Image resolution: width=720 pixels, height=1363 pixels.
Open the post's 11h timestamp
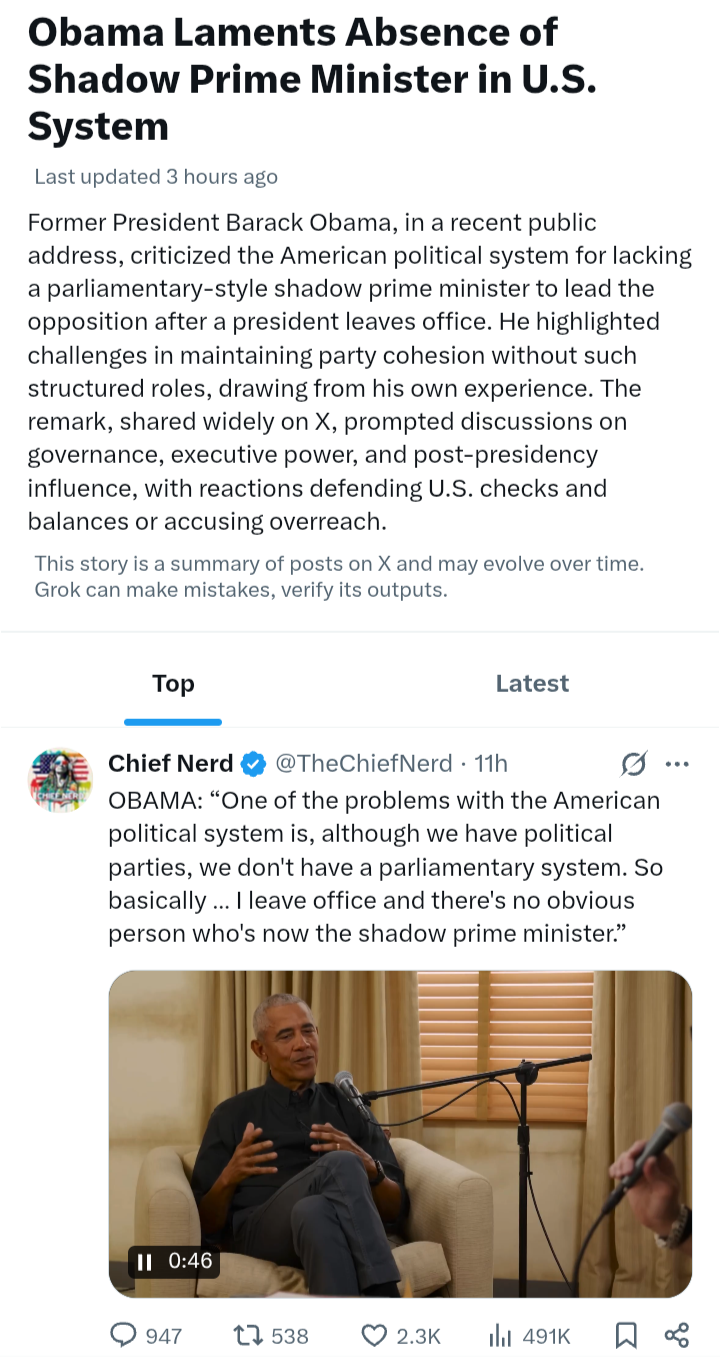pos(491,764)
